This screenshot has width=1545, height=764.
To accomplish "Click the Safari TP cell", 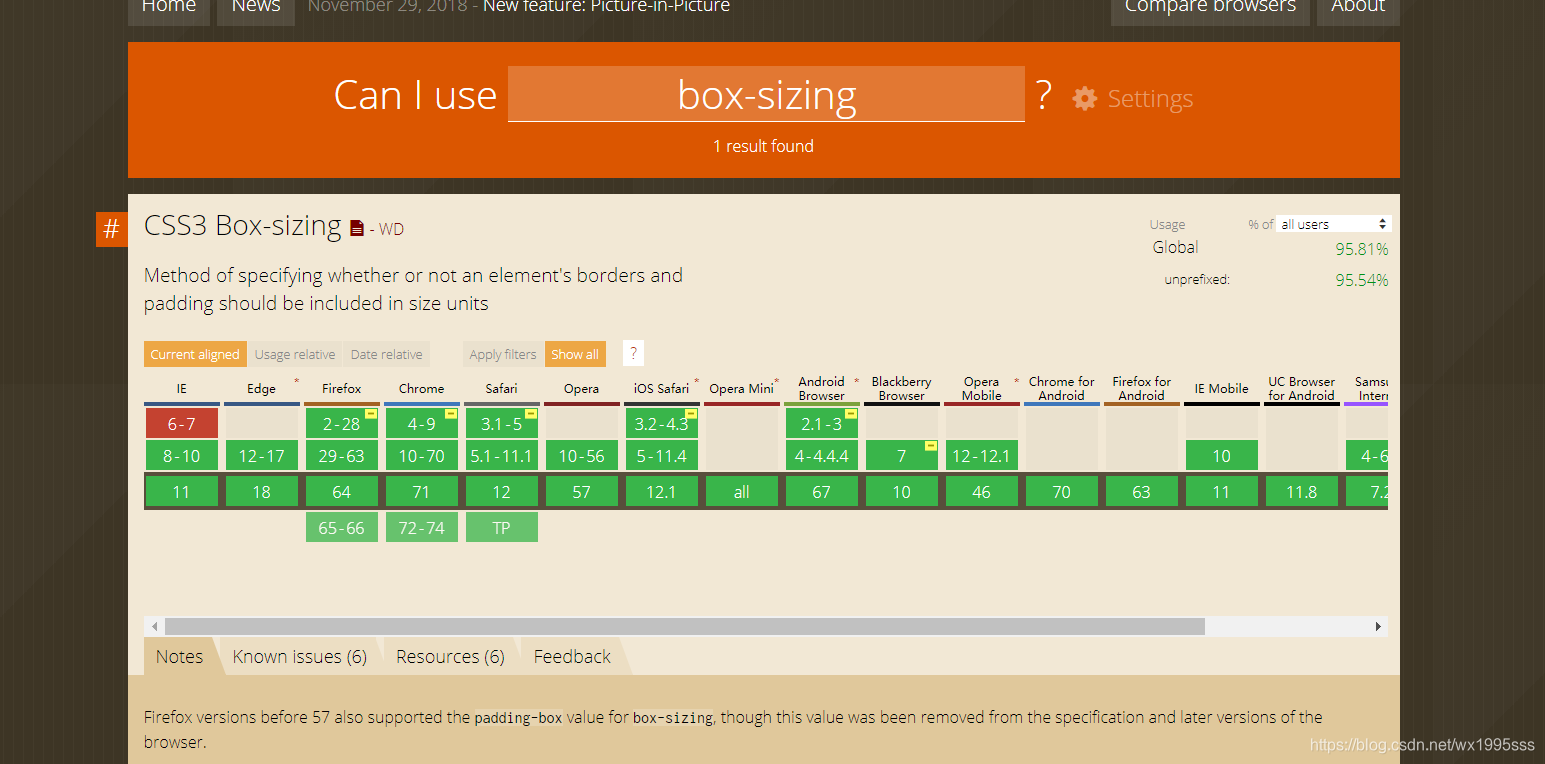I will click(502, 527).
